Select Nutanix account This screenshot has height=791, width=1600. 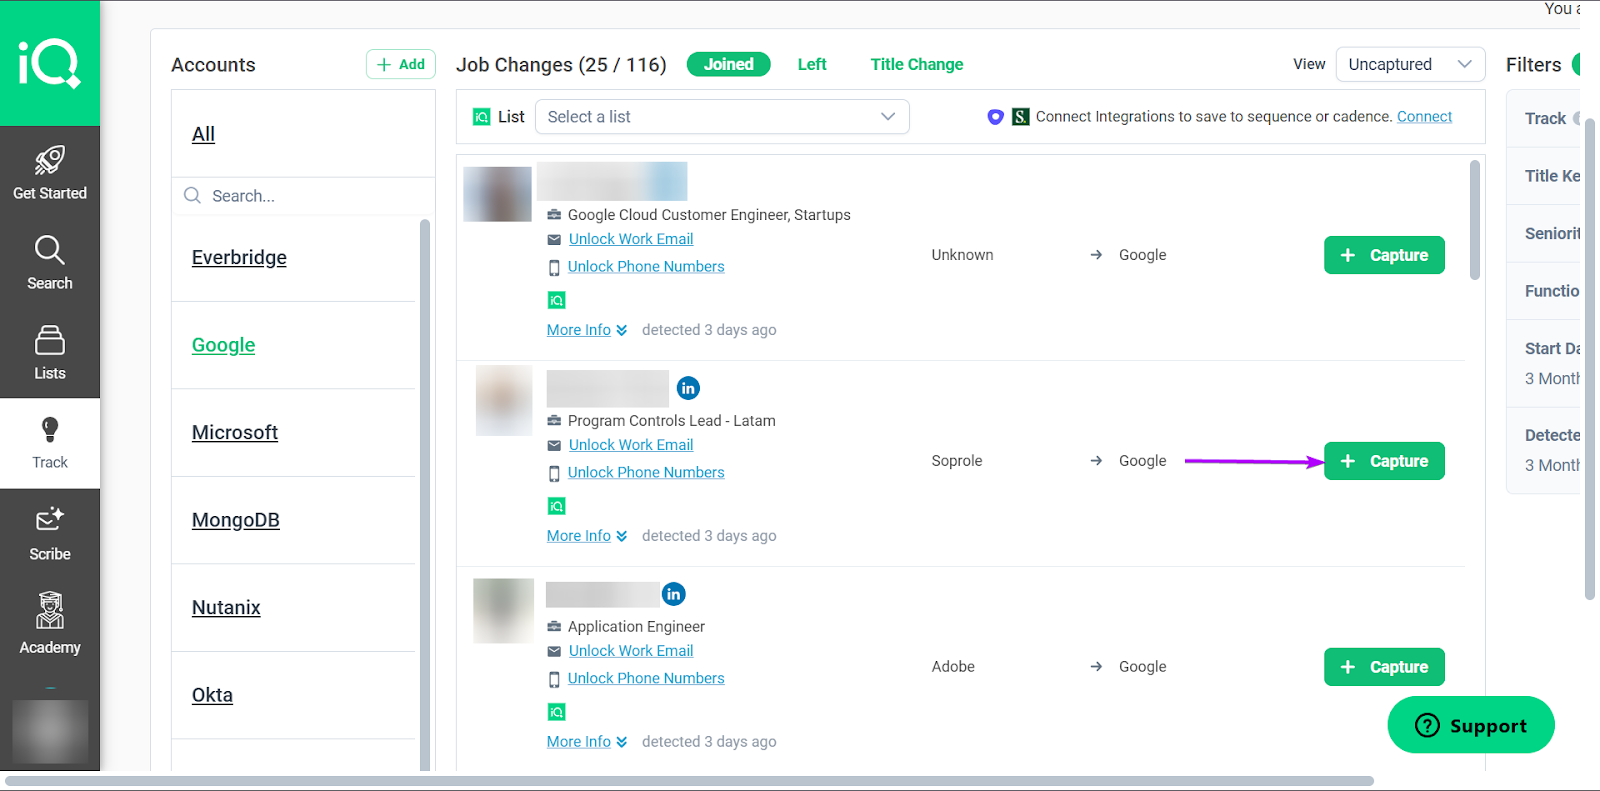[x=226, y=607]
